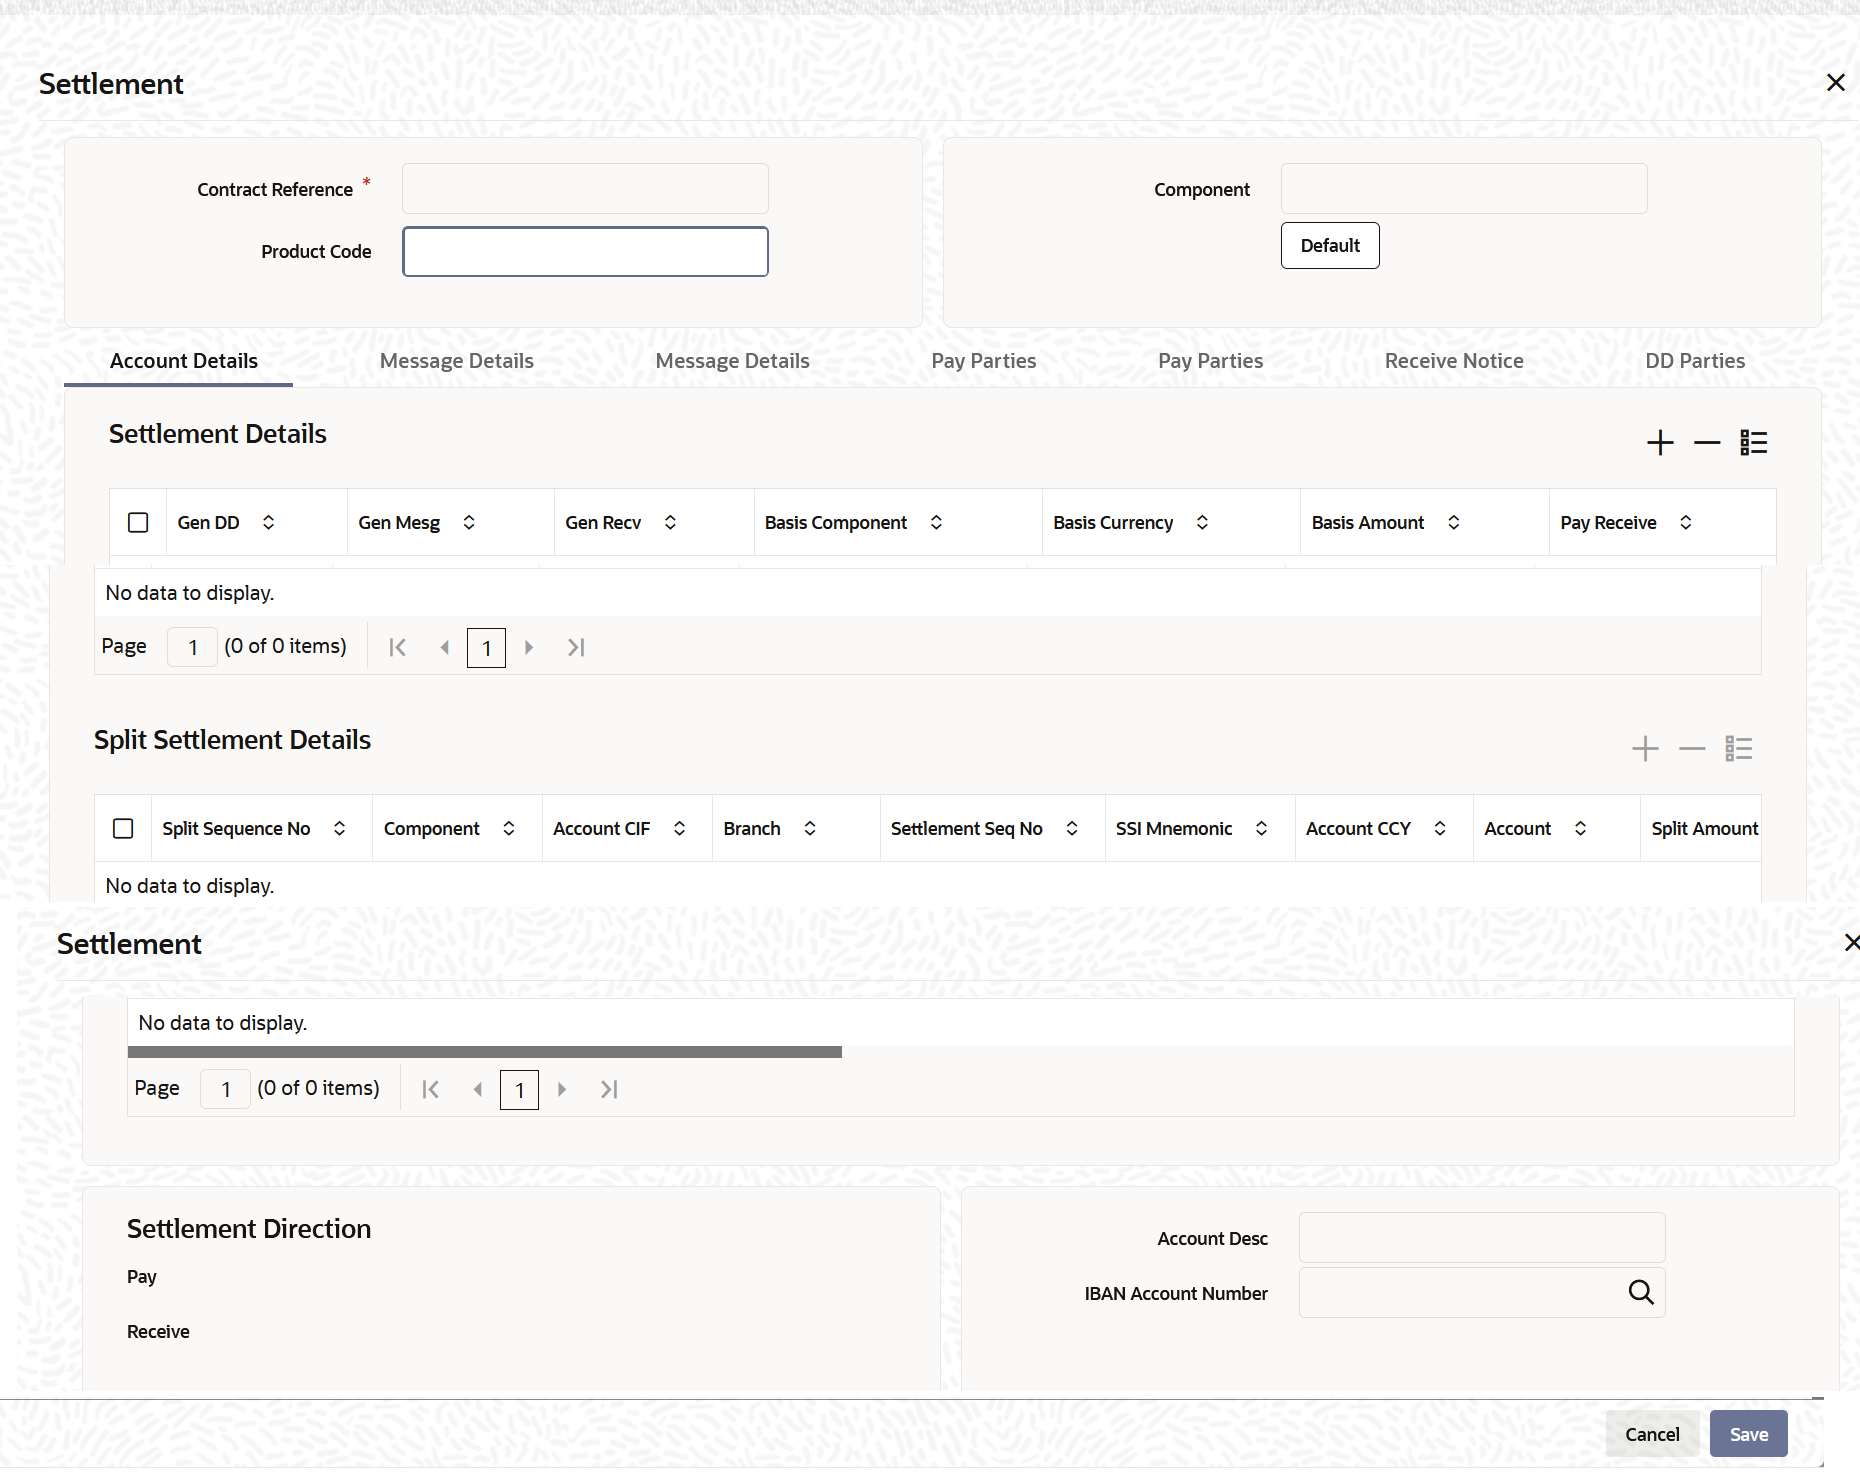This screenshot has height=1473, width=1860.
Task: Add a row to Settlement Details
Action: click(x=1660, y=442)
